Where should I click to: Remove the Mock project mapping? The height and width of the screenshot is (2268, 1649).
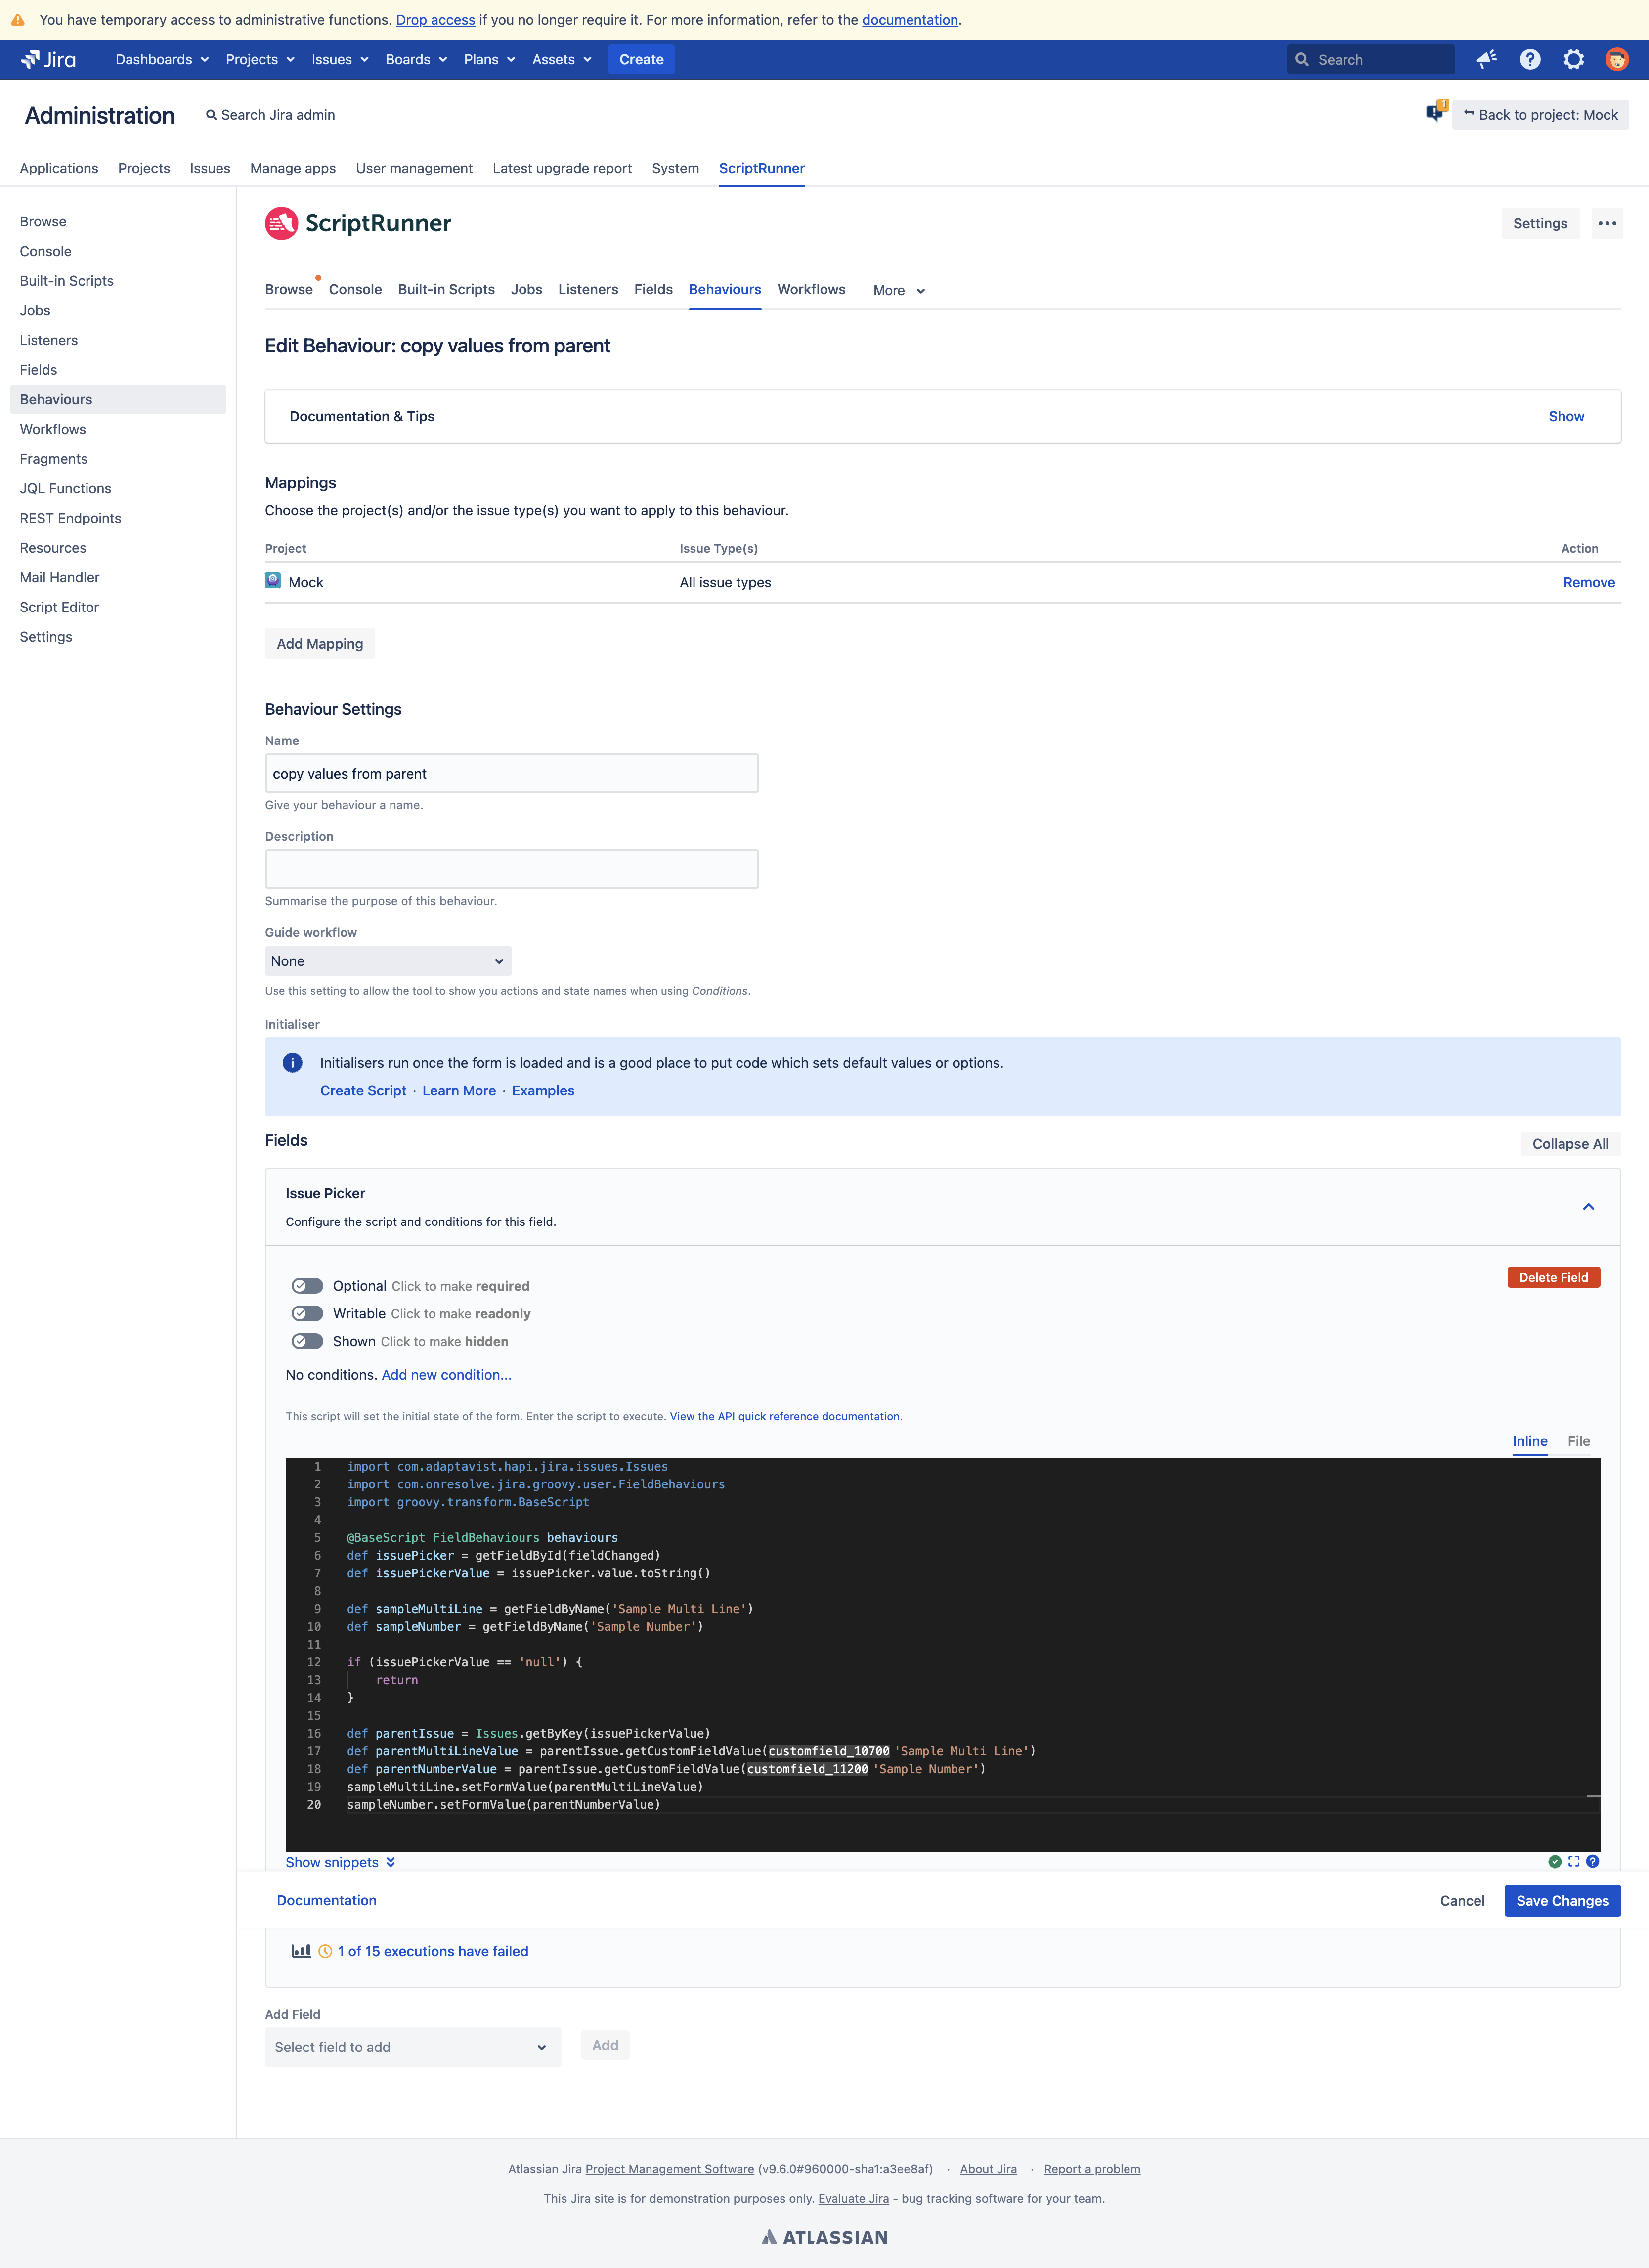[1589, 582]
